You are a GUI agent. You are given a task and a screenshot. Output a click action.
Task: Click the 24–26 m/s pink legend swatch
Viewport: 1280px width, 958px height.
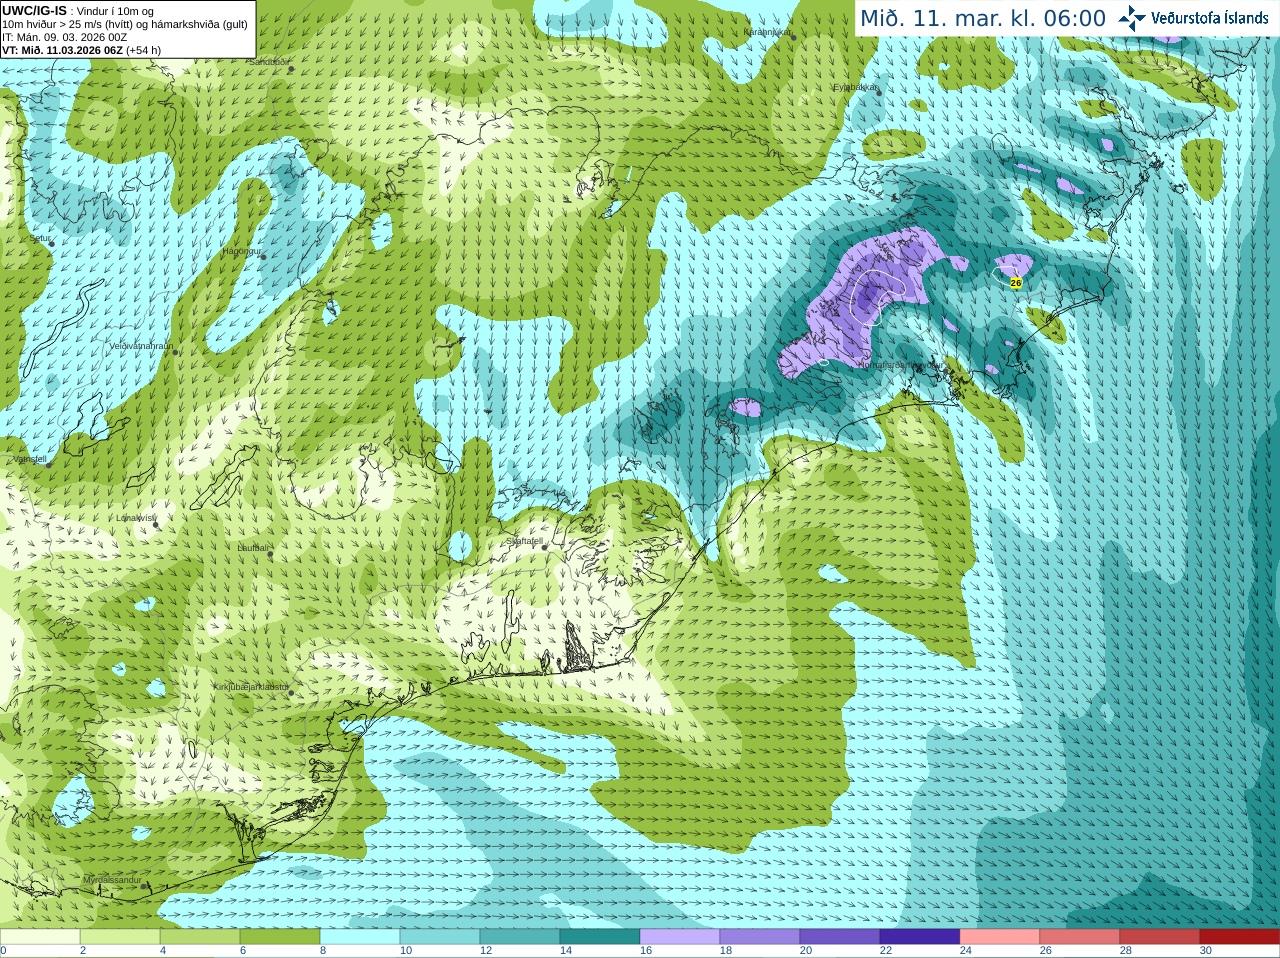[x=1000, y=937]
